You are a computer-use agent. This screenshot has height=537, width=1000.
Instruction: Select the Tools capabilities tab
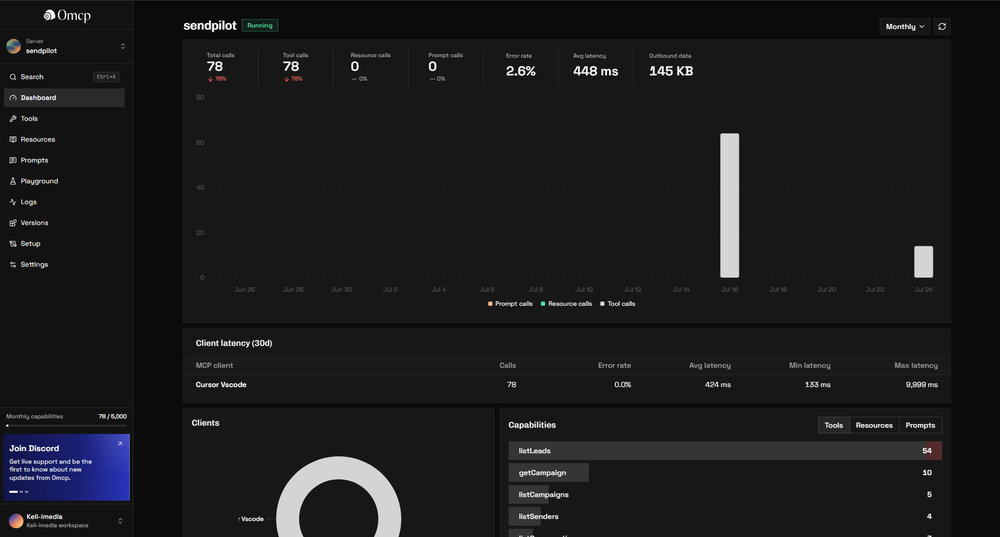(x=834, y=425)
